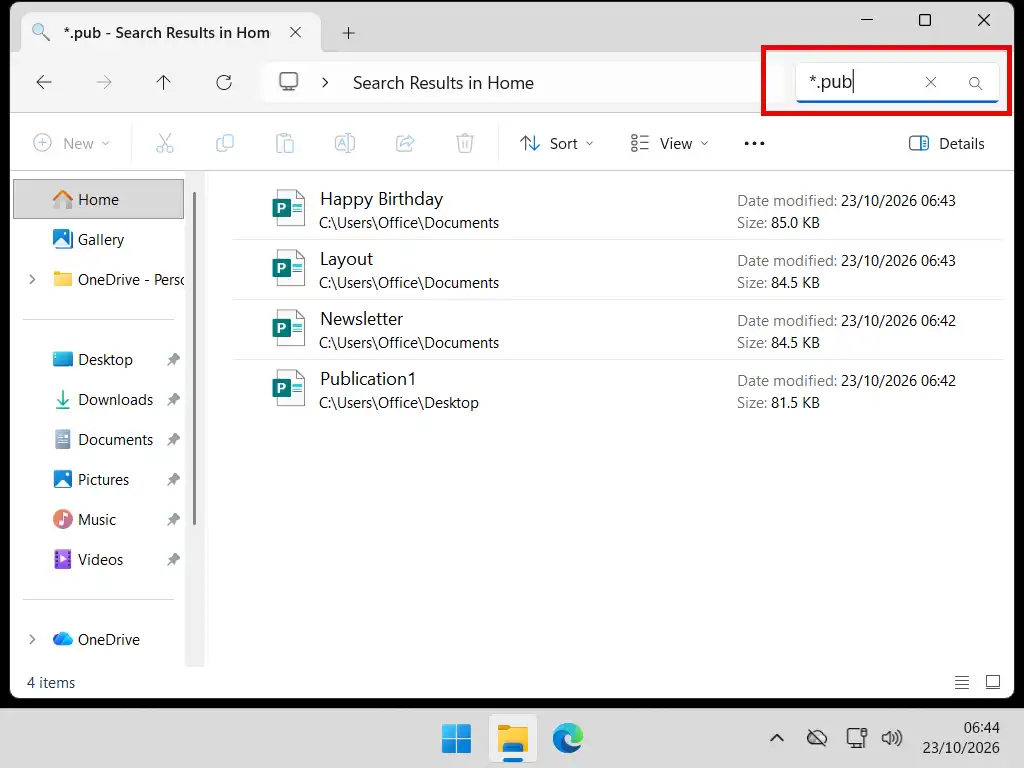Expand the address bar path chevron
This screenshot has height=768, width=1024.
(325, 83)
